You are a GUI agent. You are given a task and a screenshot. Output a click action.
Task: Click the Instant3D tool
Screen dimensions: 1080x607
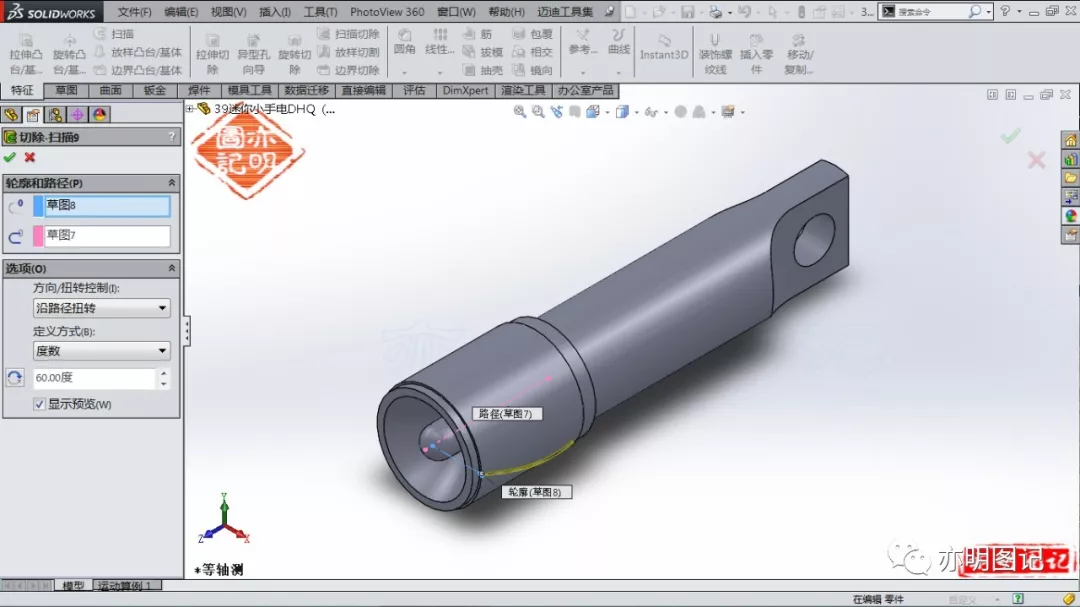[x=664, y=47]
